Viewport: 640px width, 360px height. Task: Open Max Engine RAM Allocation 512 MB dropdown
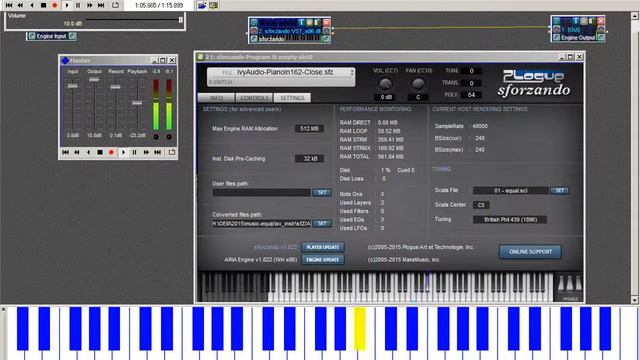(x=309, y=129)
